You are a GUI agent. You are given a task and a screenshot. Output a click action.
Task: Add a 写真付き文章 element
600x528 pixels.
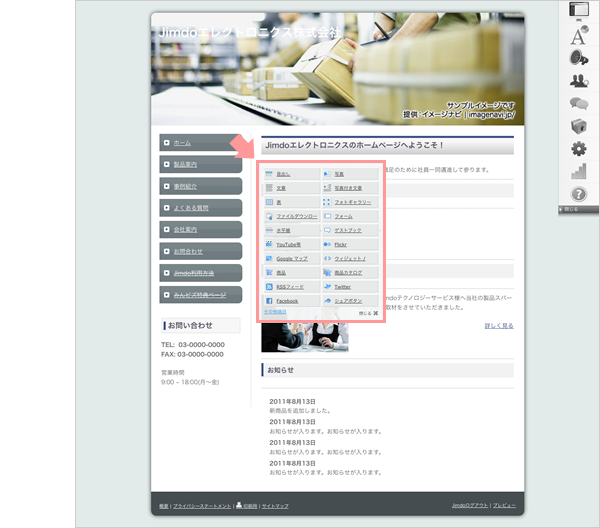click(x=350, y=188)
